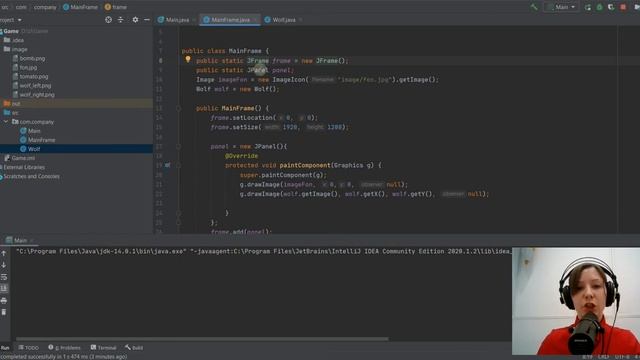Click the build hammer icon
This screenshot has height=360, width=640.
pos(533,7)
